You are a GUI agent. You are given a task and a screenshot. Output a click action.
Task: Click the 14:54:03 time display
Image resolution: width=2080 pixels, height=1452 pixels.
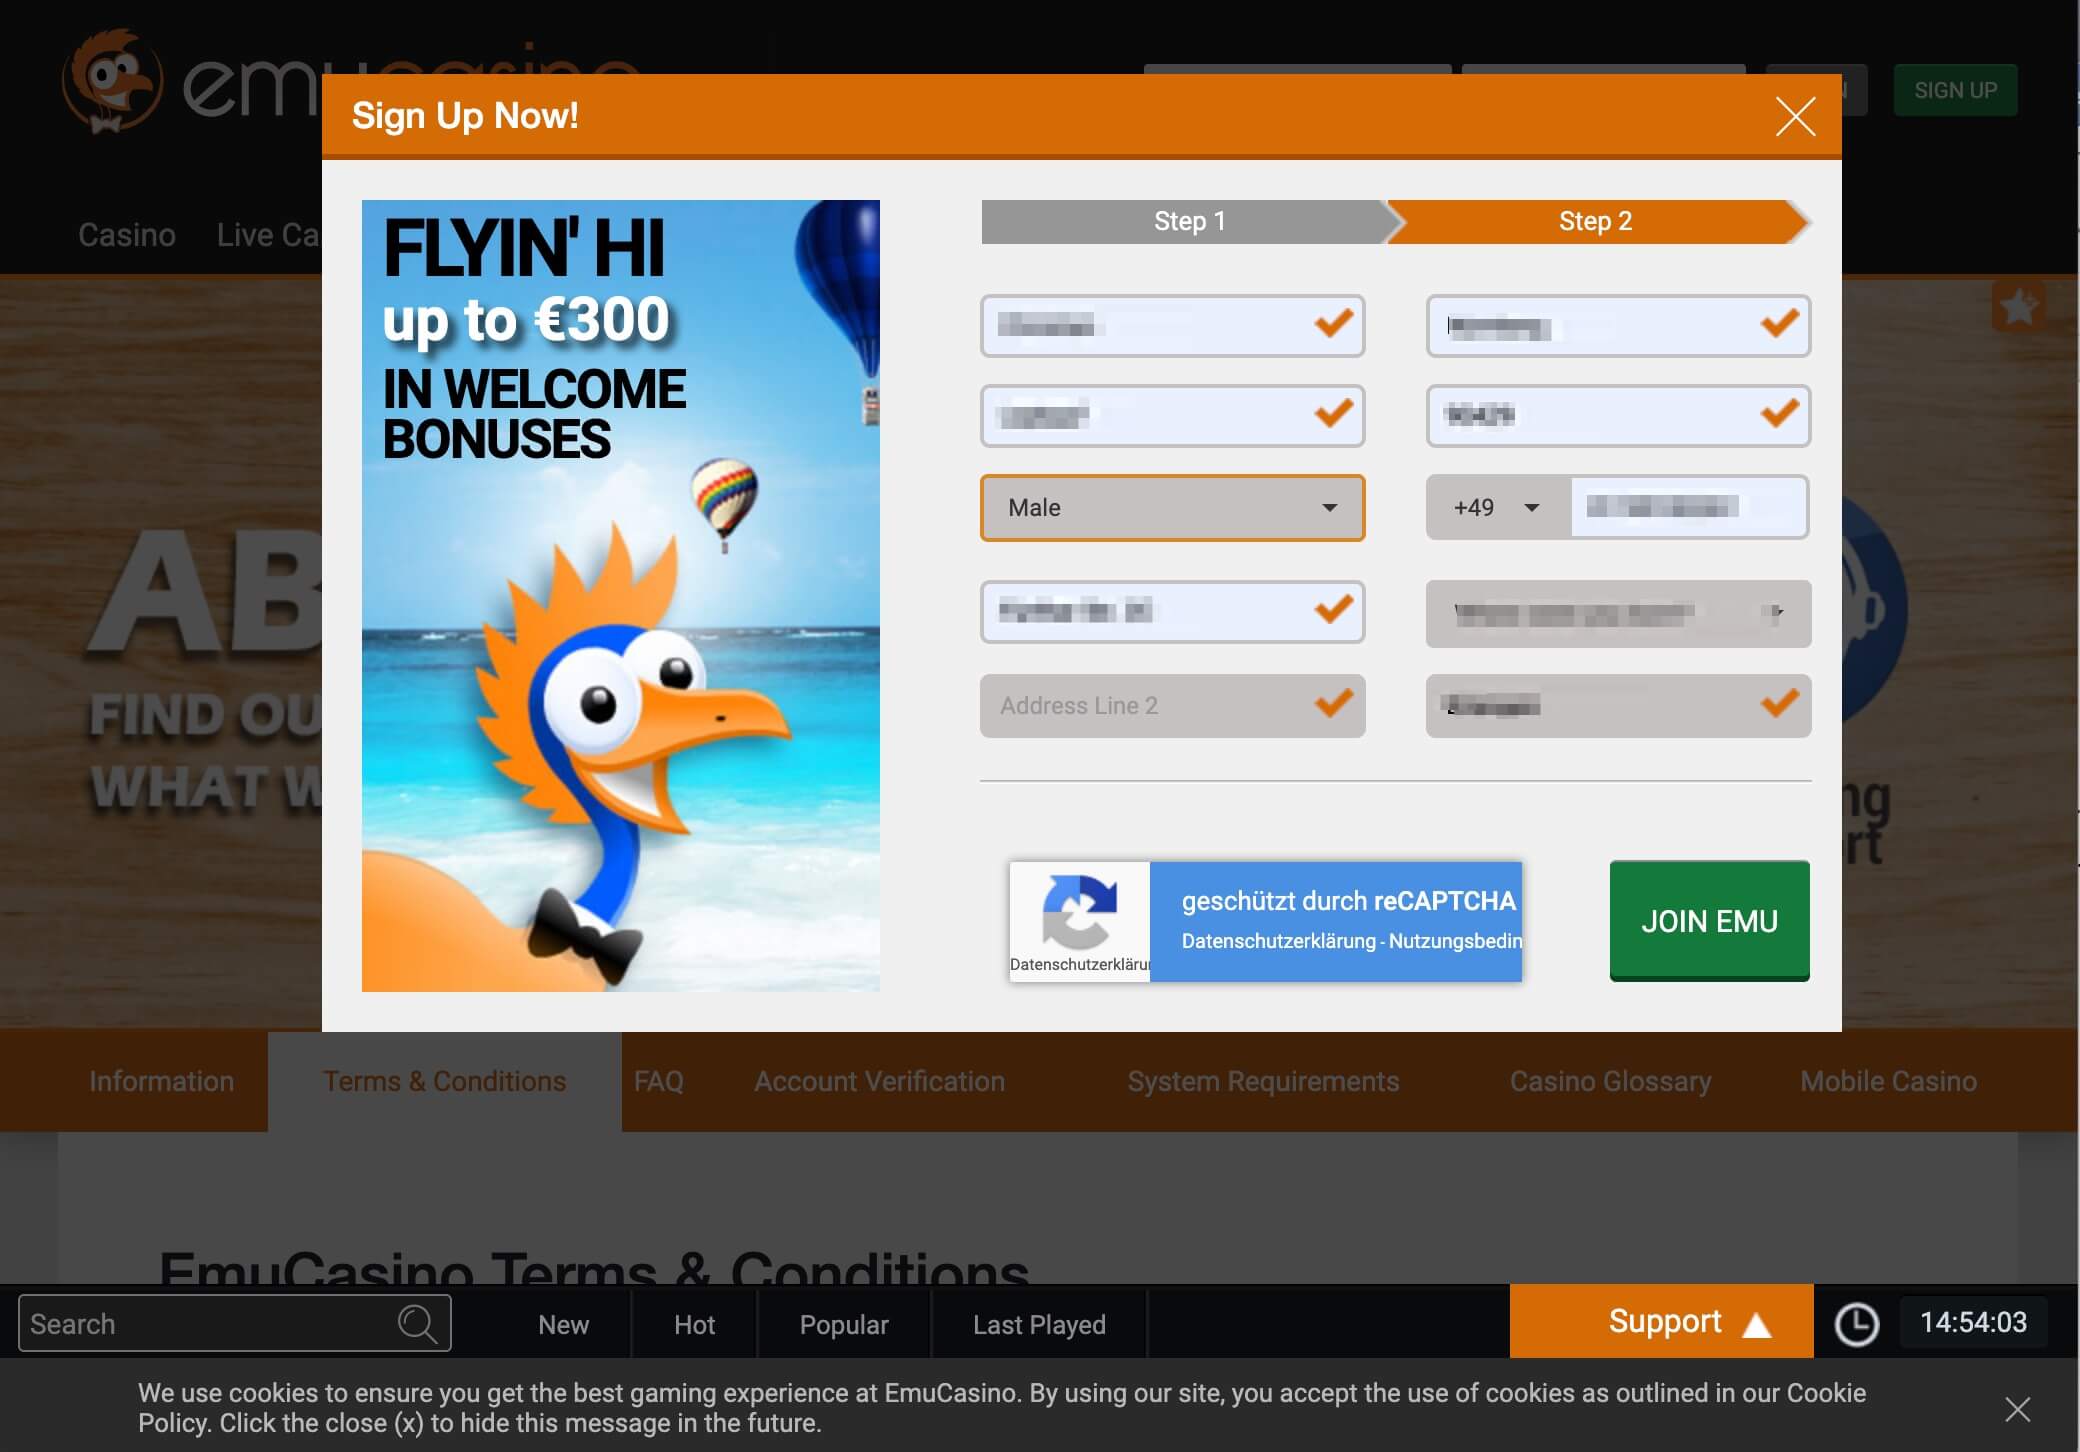click(x=1973, y=1322)
